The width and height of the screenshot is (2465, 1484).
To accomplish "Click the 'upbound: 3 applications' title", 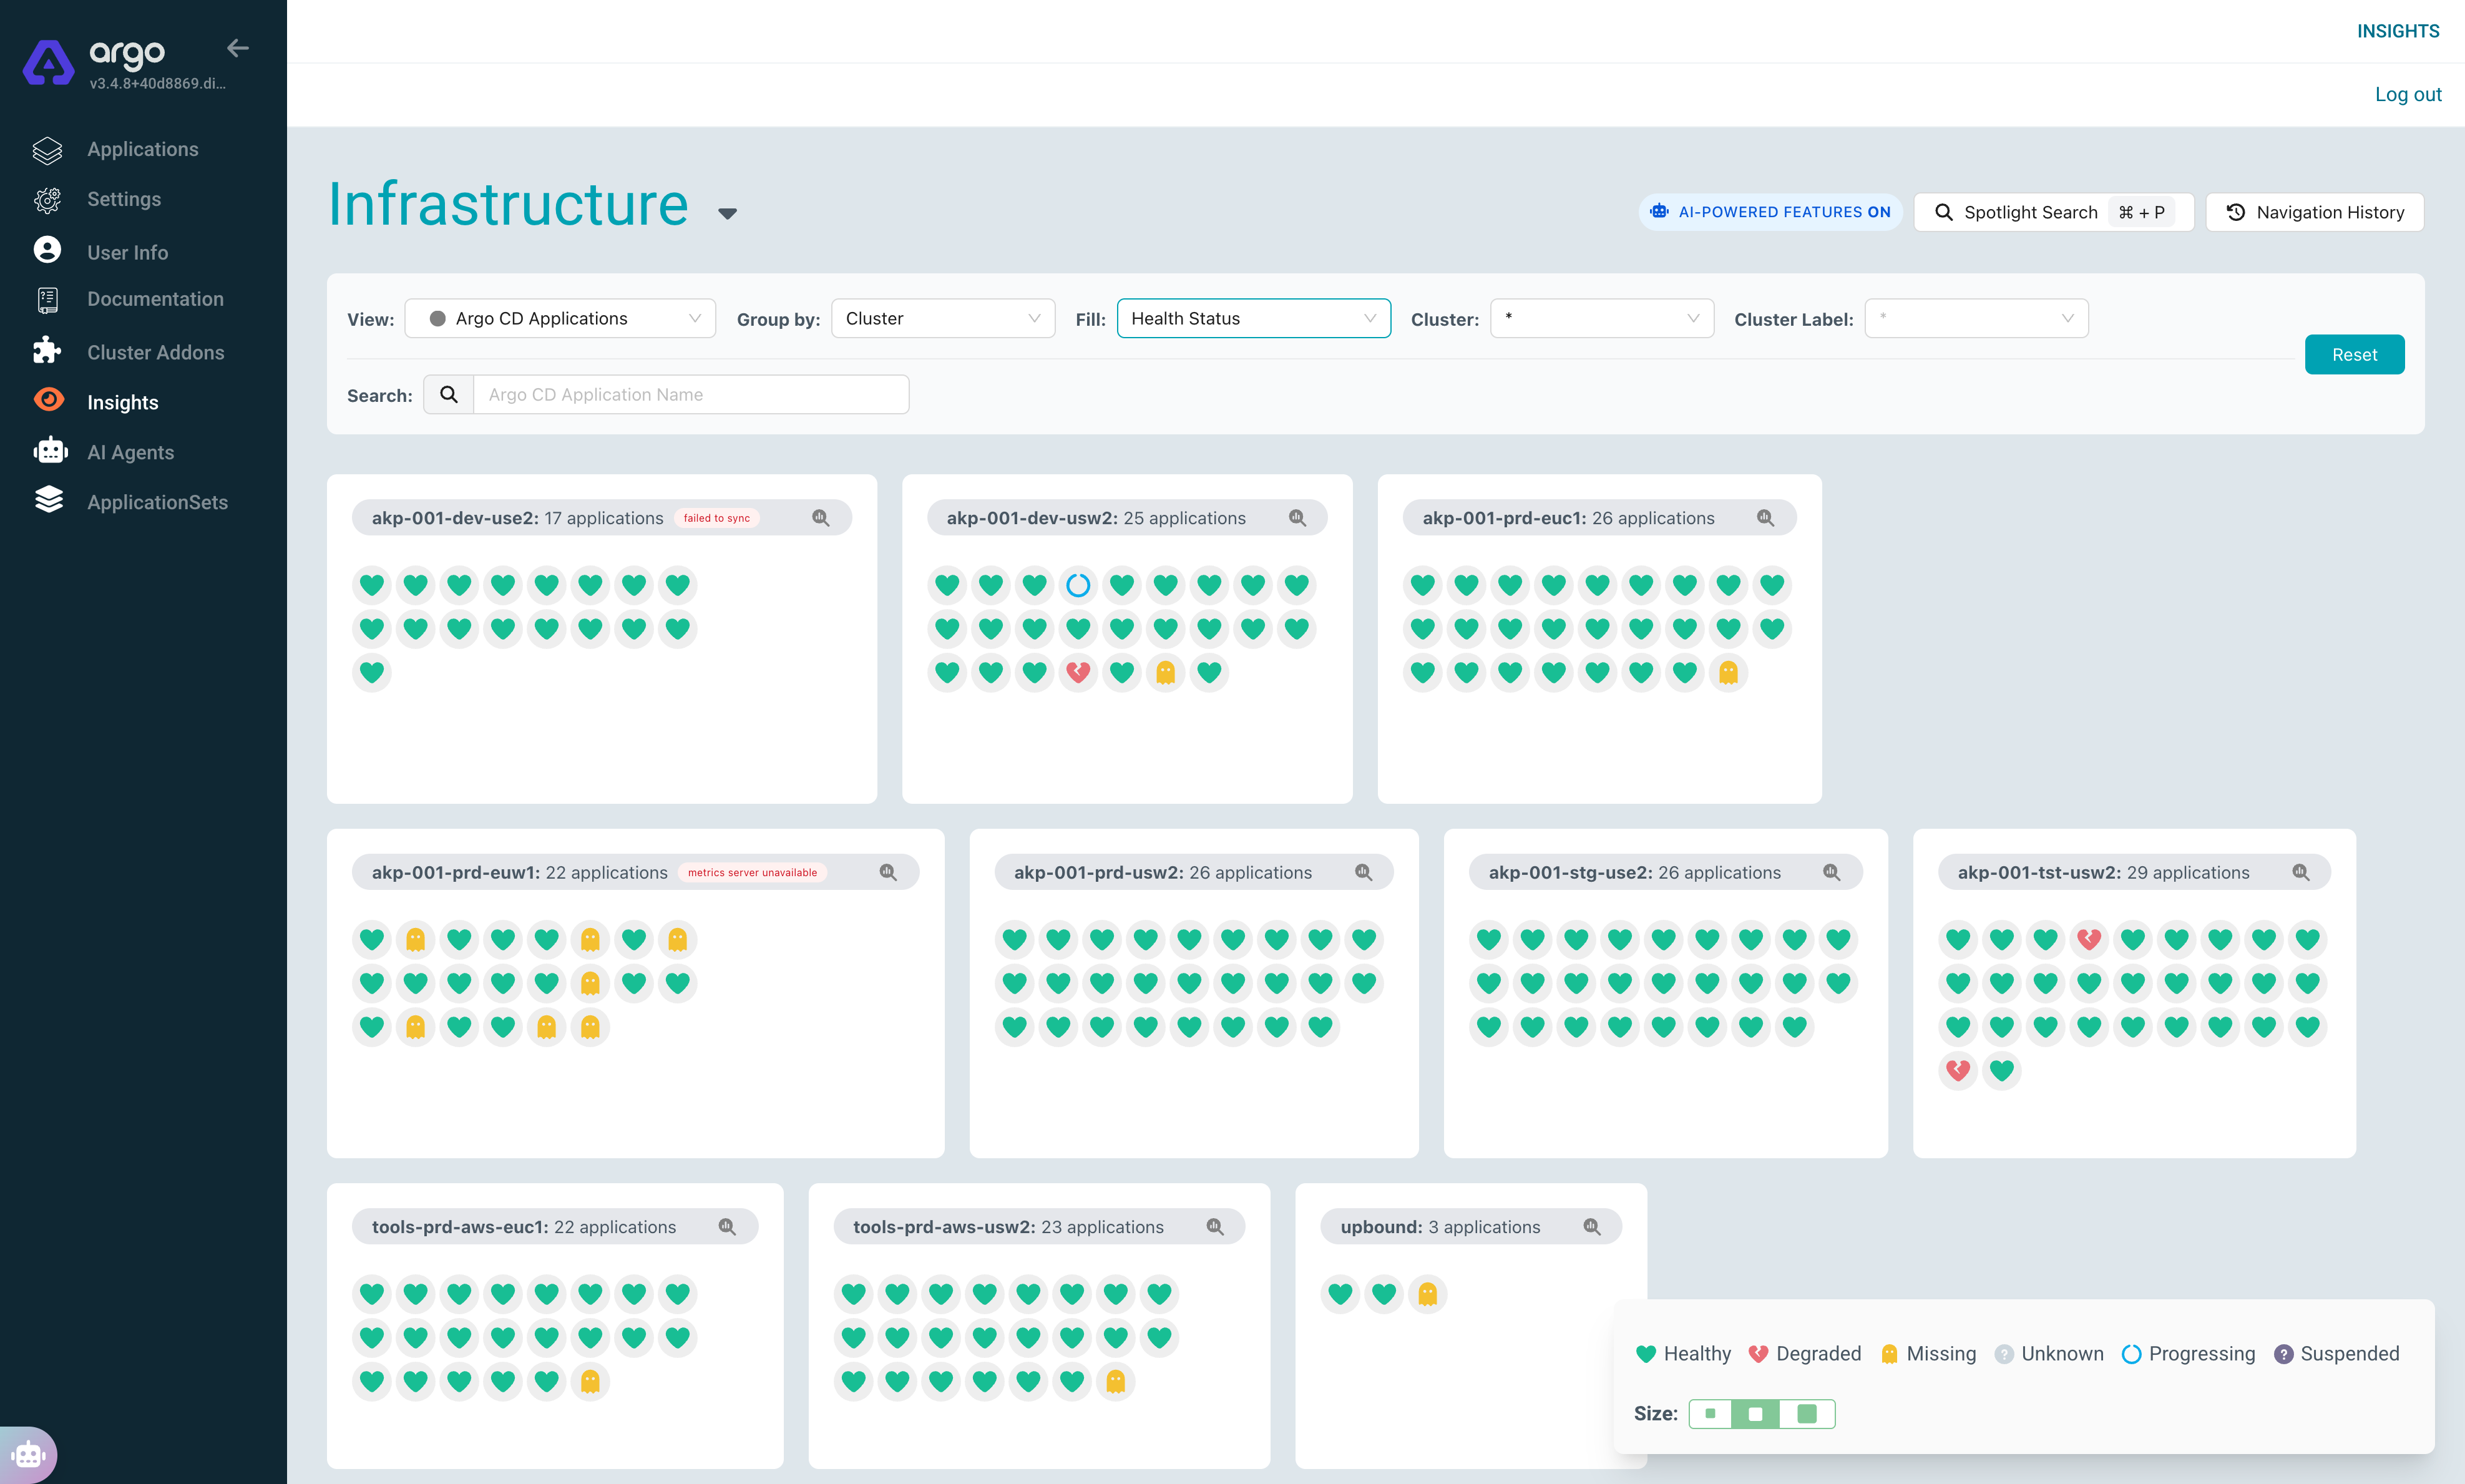I will [x=1440, y=1227].
